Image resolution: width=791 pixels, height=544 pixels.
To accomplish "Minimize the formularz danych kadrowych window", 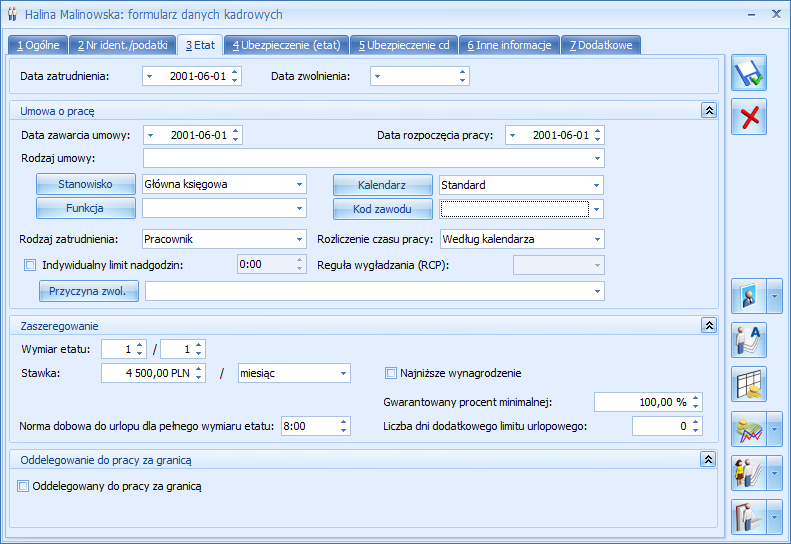I will tap(752, 15).
